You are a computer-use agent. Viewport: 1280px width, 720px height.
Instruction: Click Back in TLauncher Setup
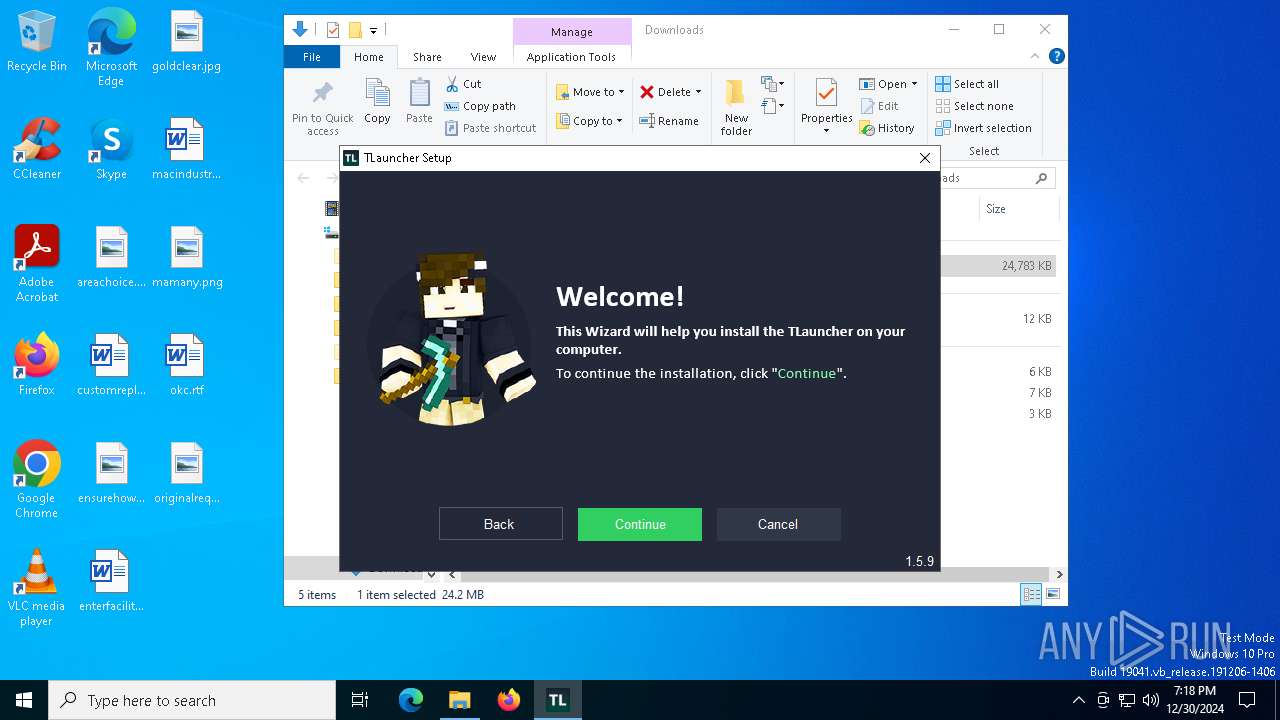click(x=499, y=524)
